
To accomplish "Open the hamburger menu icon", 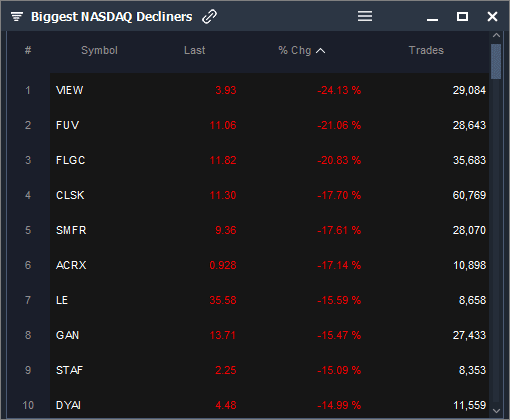I will click(365, 16).
